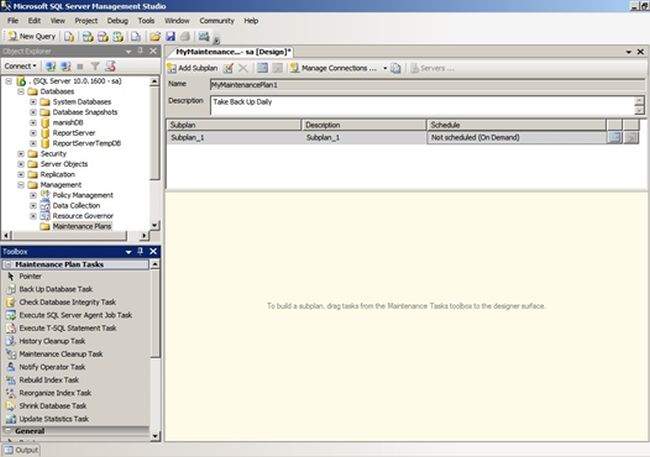Close the Toolbox panel

tap(153, 251)
